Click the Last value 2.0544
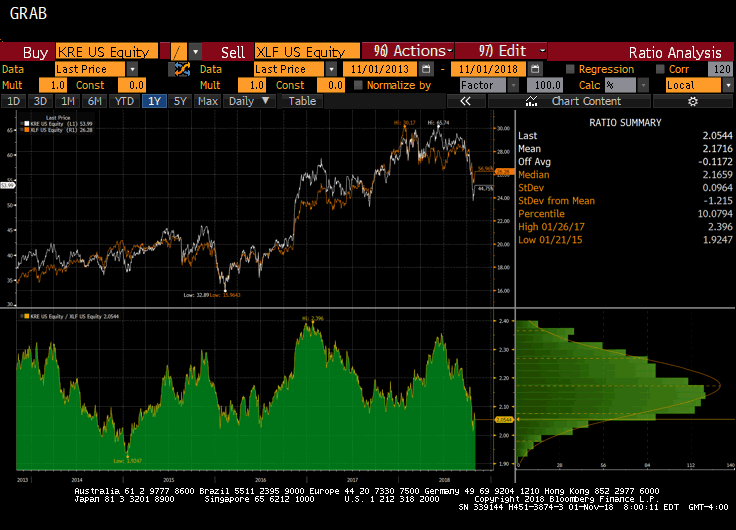 717,136
